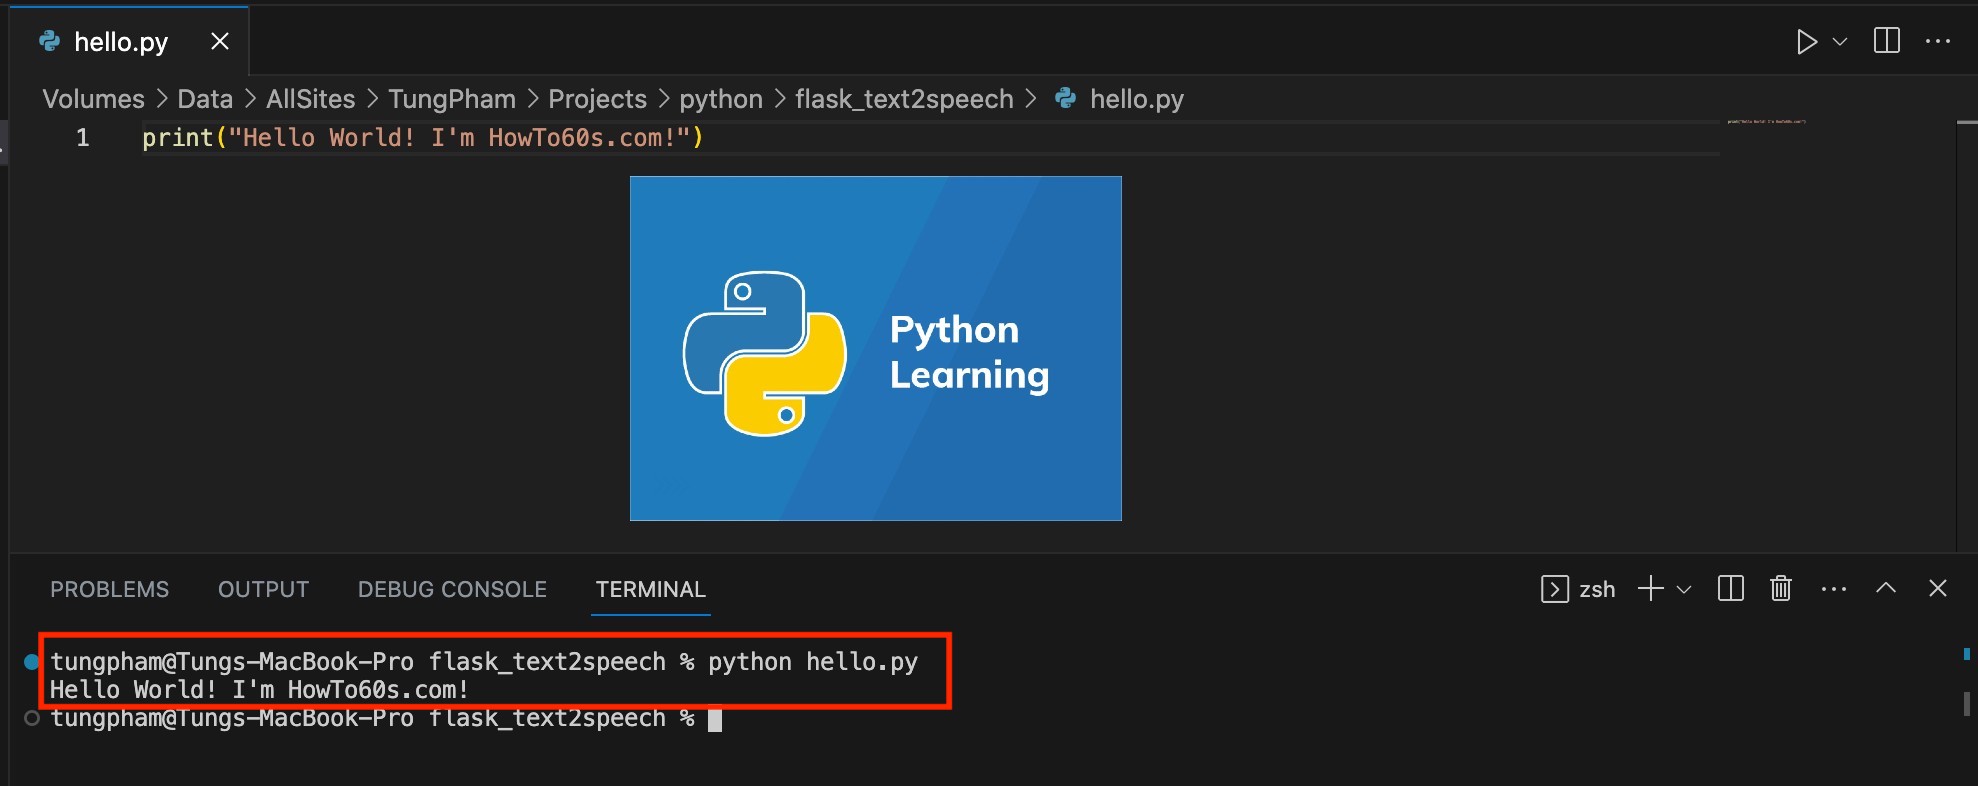Screen dimensions: 1978x786
Task: Click 'Hello World! I'm HowTo60s.com!' terminal output
Action: tap(259, 689)
